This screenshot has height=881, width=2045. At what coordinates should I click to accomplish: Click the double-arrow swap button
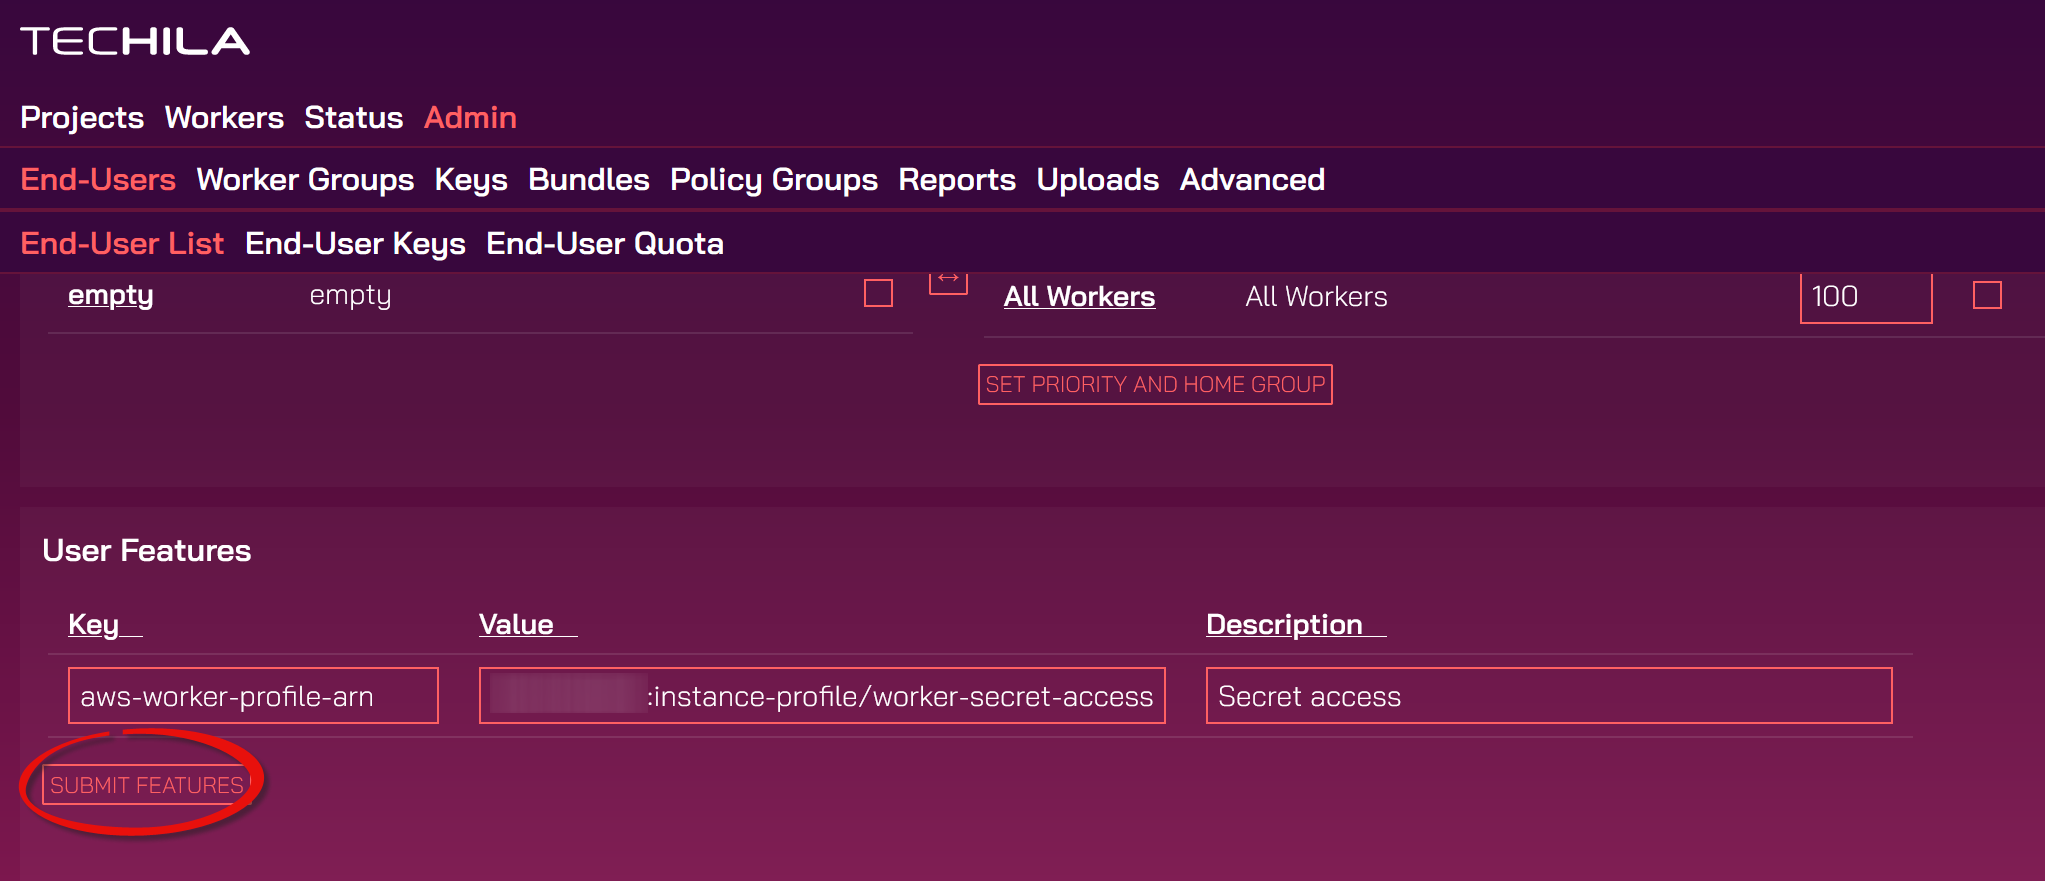coord(948,280)
